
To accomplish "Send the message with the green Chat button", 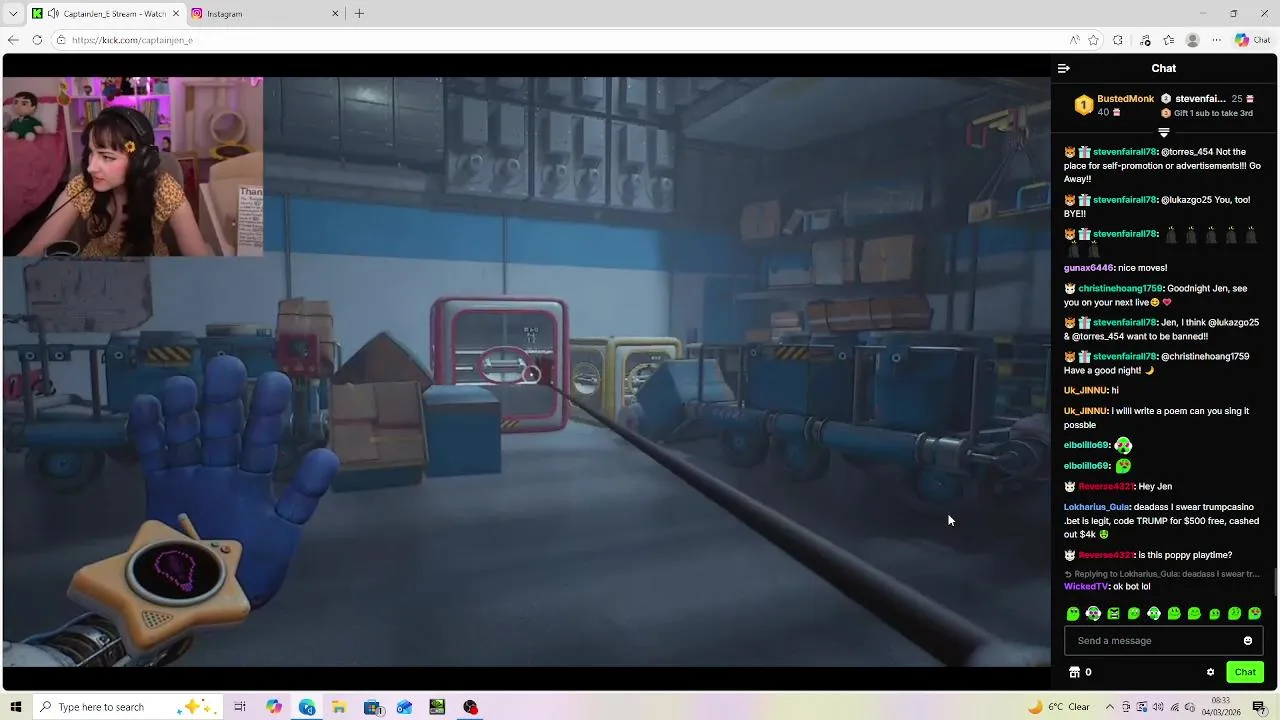I will pyautogui.click(x=1245, y=673).
